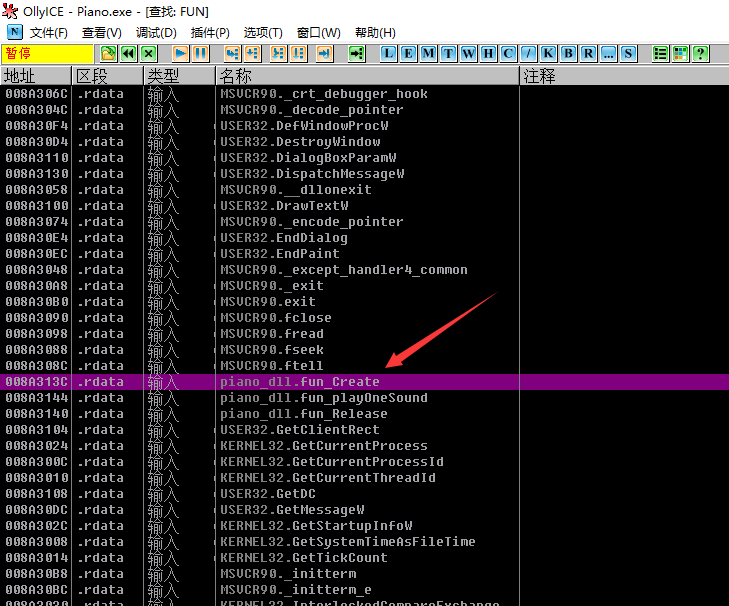Sort by the 区段 column header
Screen dimensions: 729x606
tap(108, 76)
